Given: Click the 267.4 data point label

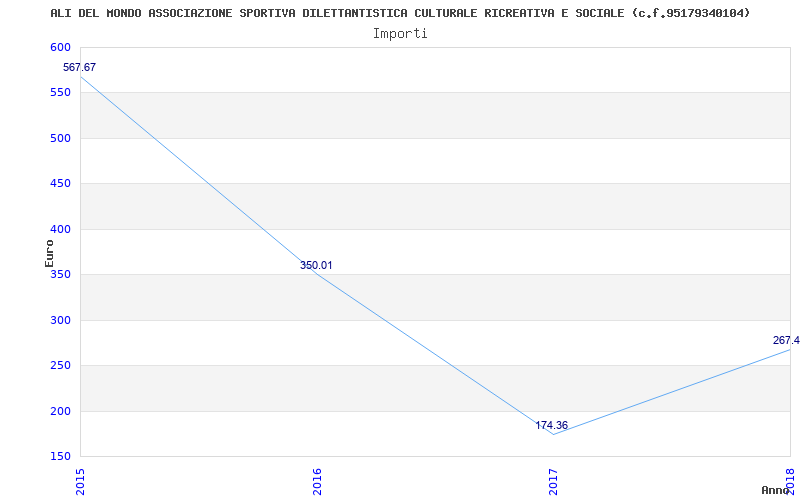Looking at the screenshot, I should (x=786, y=340).
